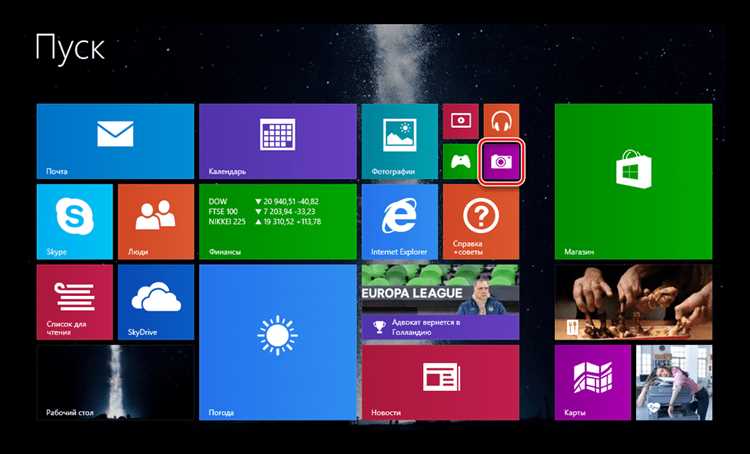Open the Список для чтения tile
750x454 pixels.
(x=74, y=301)
